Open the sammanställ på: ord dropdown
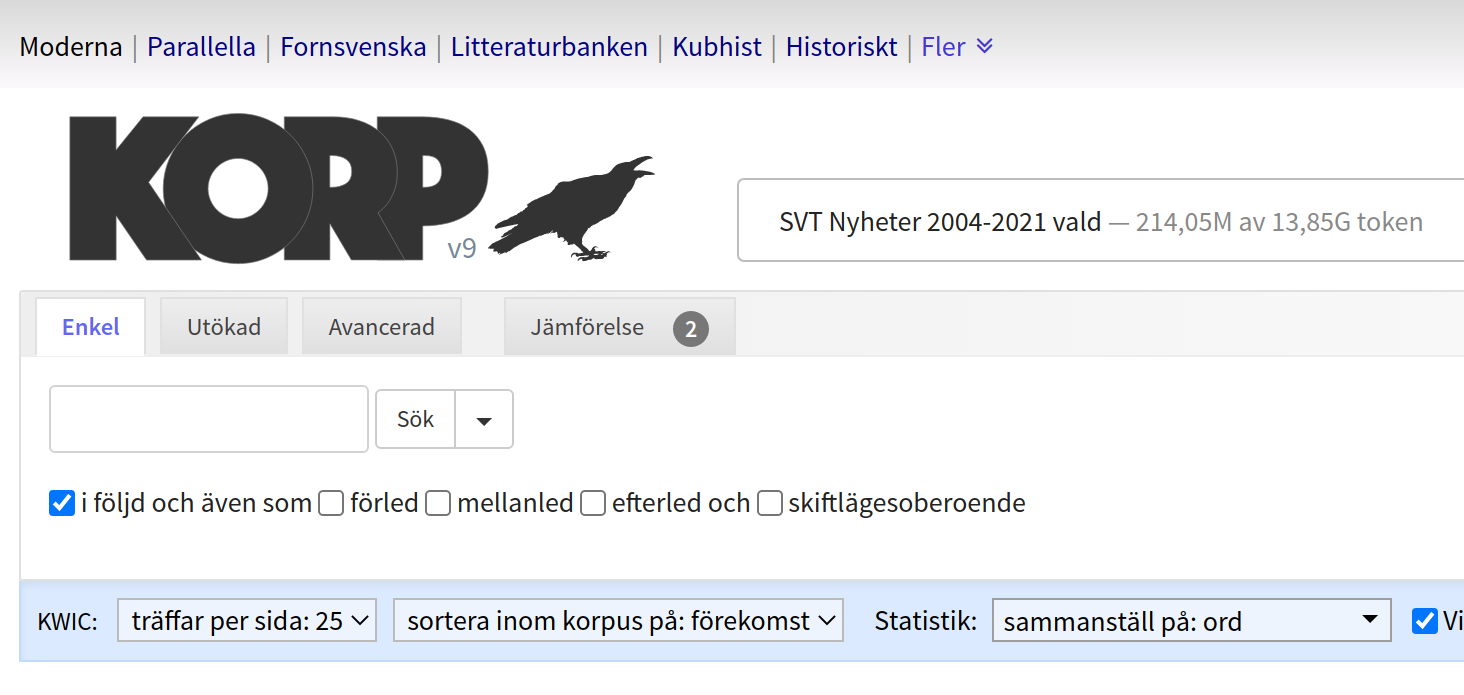 point(1190,620)
